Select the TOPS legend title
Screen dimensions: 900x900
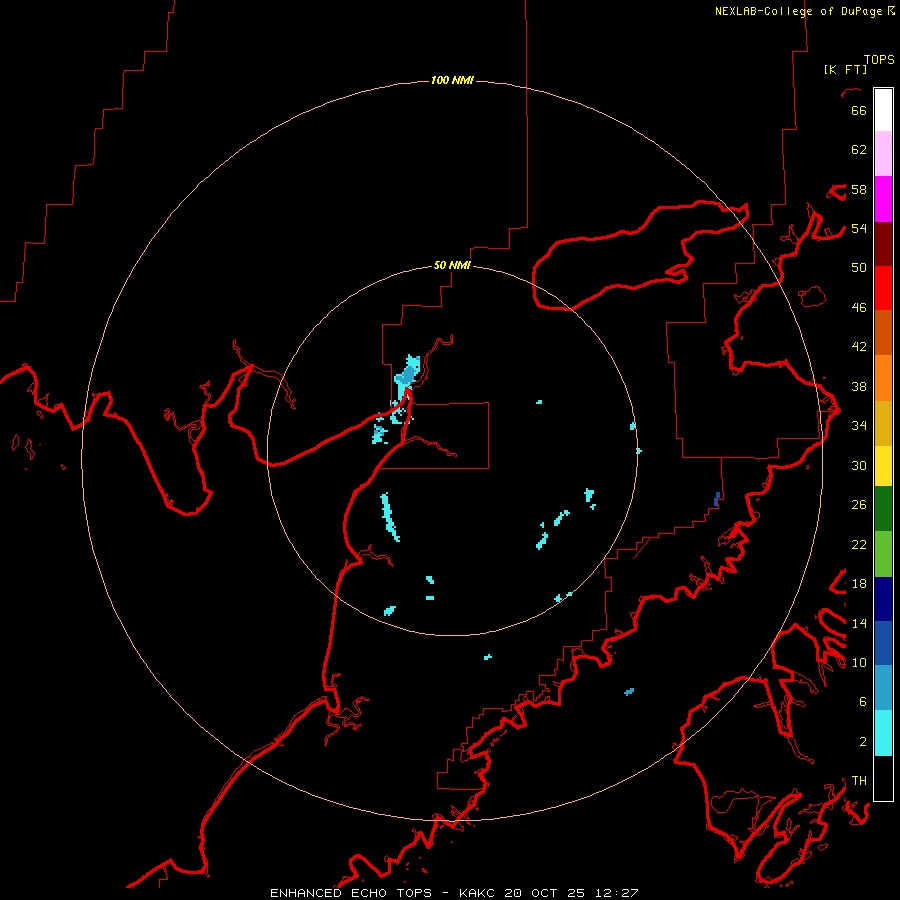[x=879, y=60]
